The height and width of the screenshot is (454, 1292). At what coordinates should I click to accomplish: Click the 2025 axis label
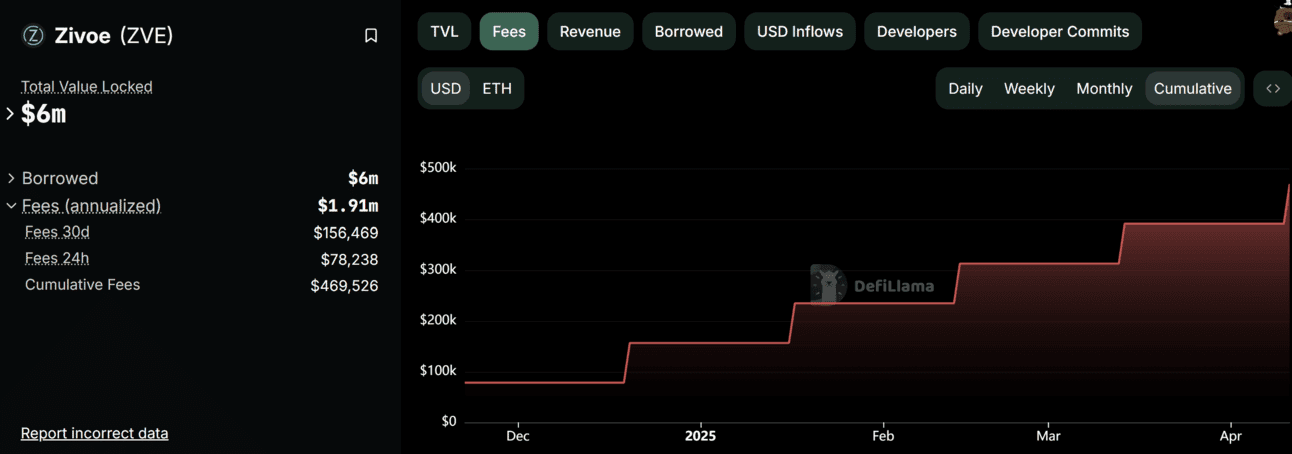pos(700,437)
